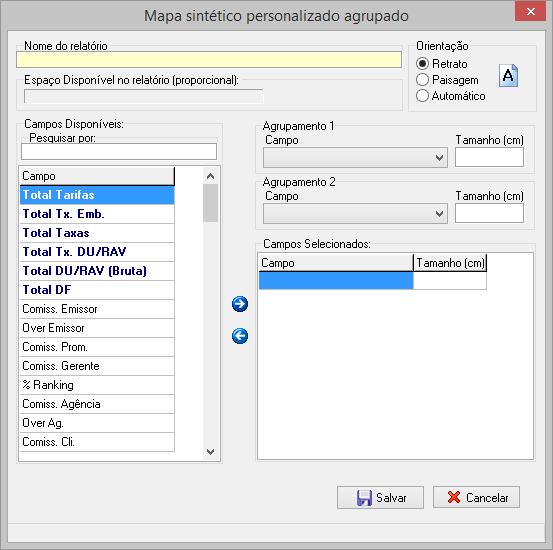Click the right arrow to add field
The image size is (553, 550).
(240, 304)
